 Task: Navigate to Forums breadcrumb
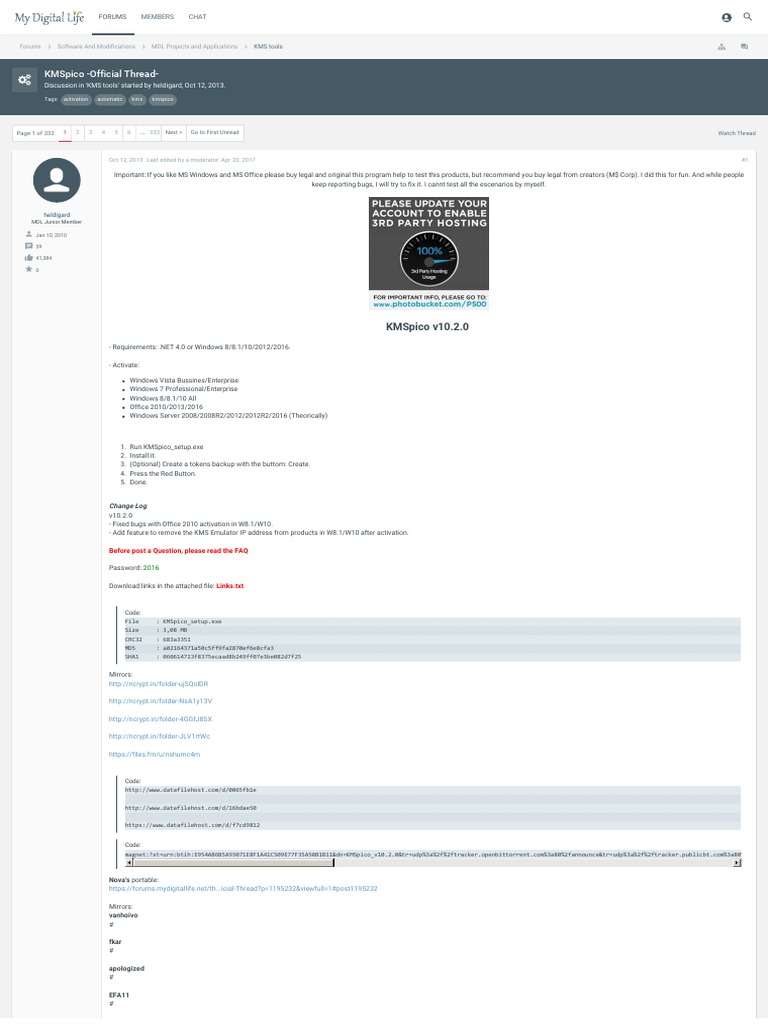tap(30, 46)
